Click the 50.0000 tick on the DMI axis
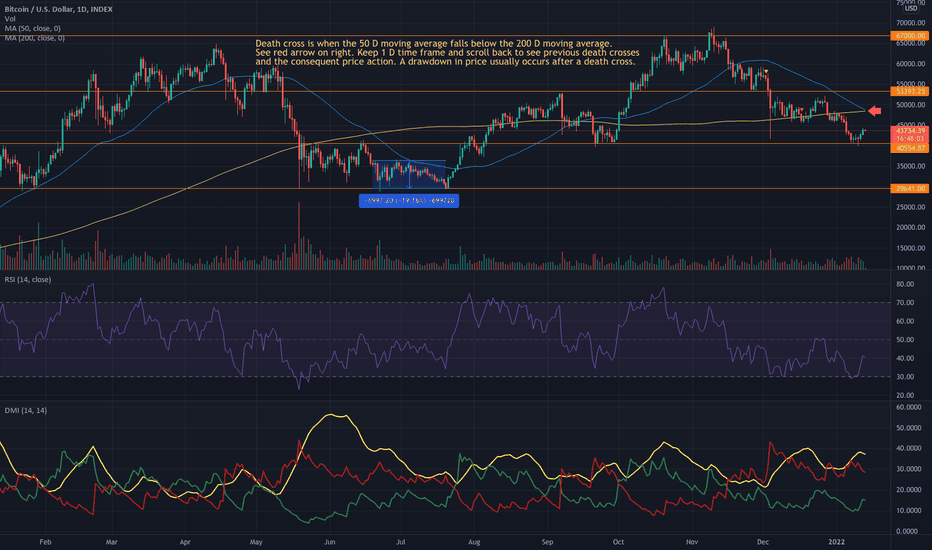 [908, 428]
